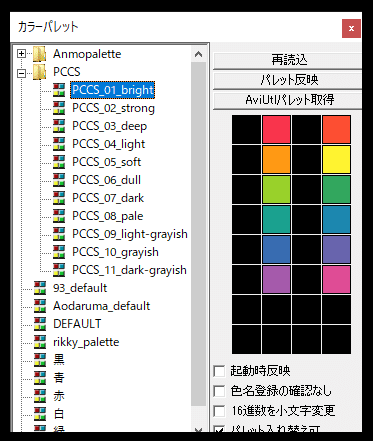Image resolution: width=373 pixels, height=441 pixels.
Task: Pick the purple color swatch
Action: (276, 279)
